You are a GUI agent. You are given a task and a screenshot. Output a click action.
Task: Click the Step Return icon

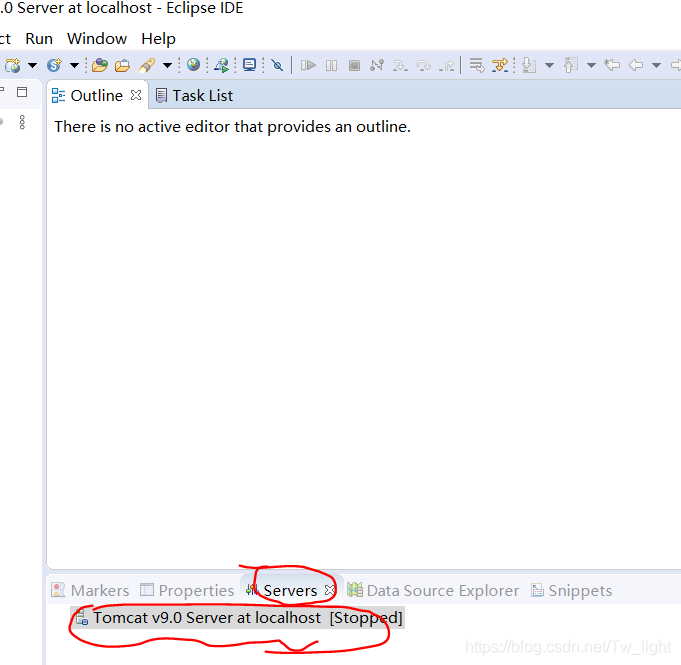tap(446, 66)
